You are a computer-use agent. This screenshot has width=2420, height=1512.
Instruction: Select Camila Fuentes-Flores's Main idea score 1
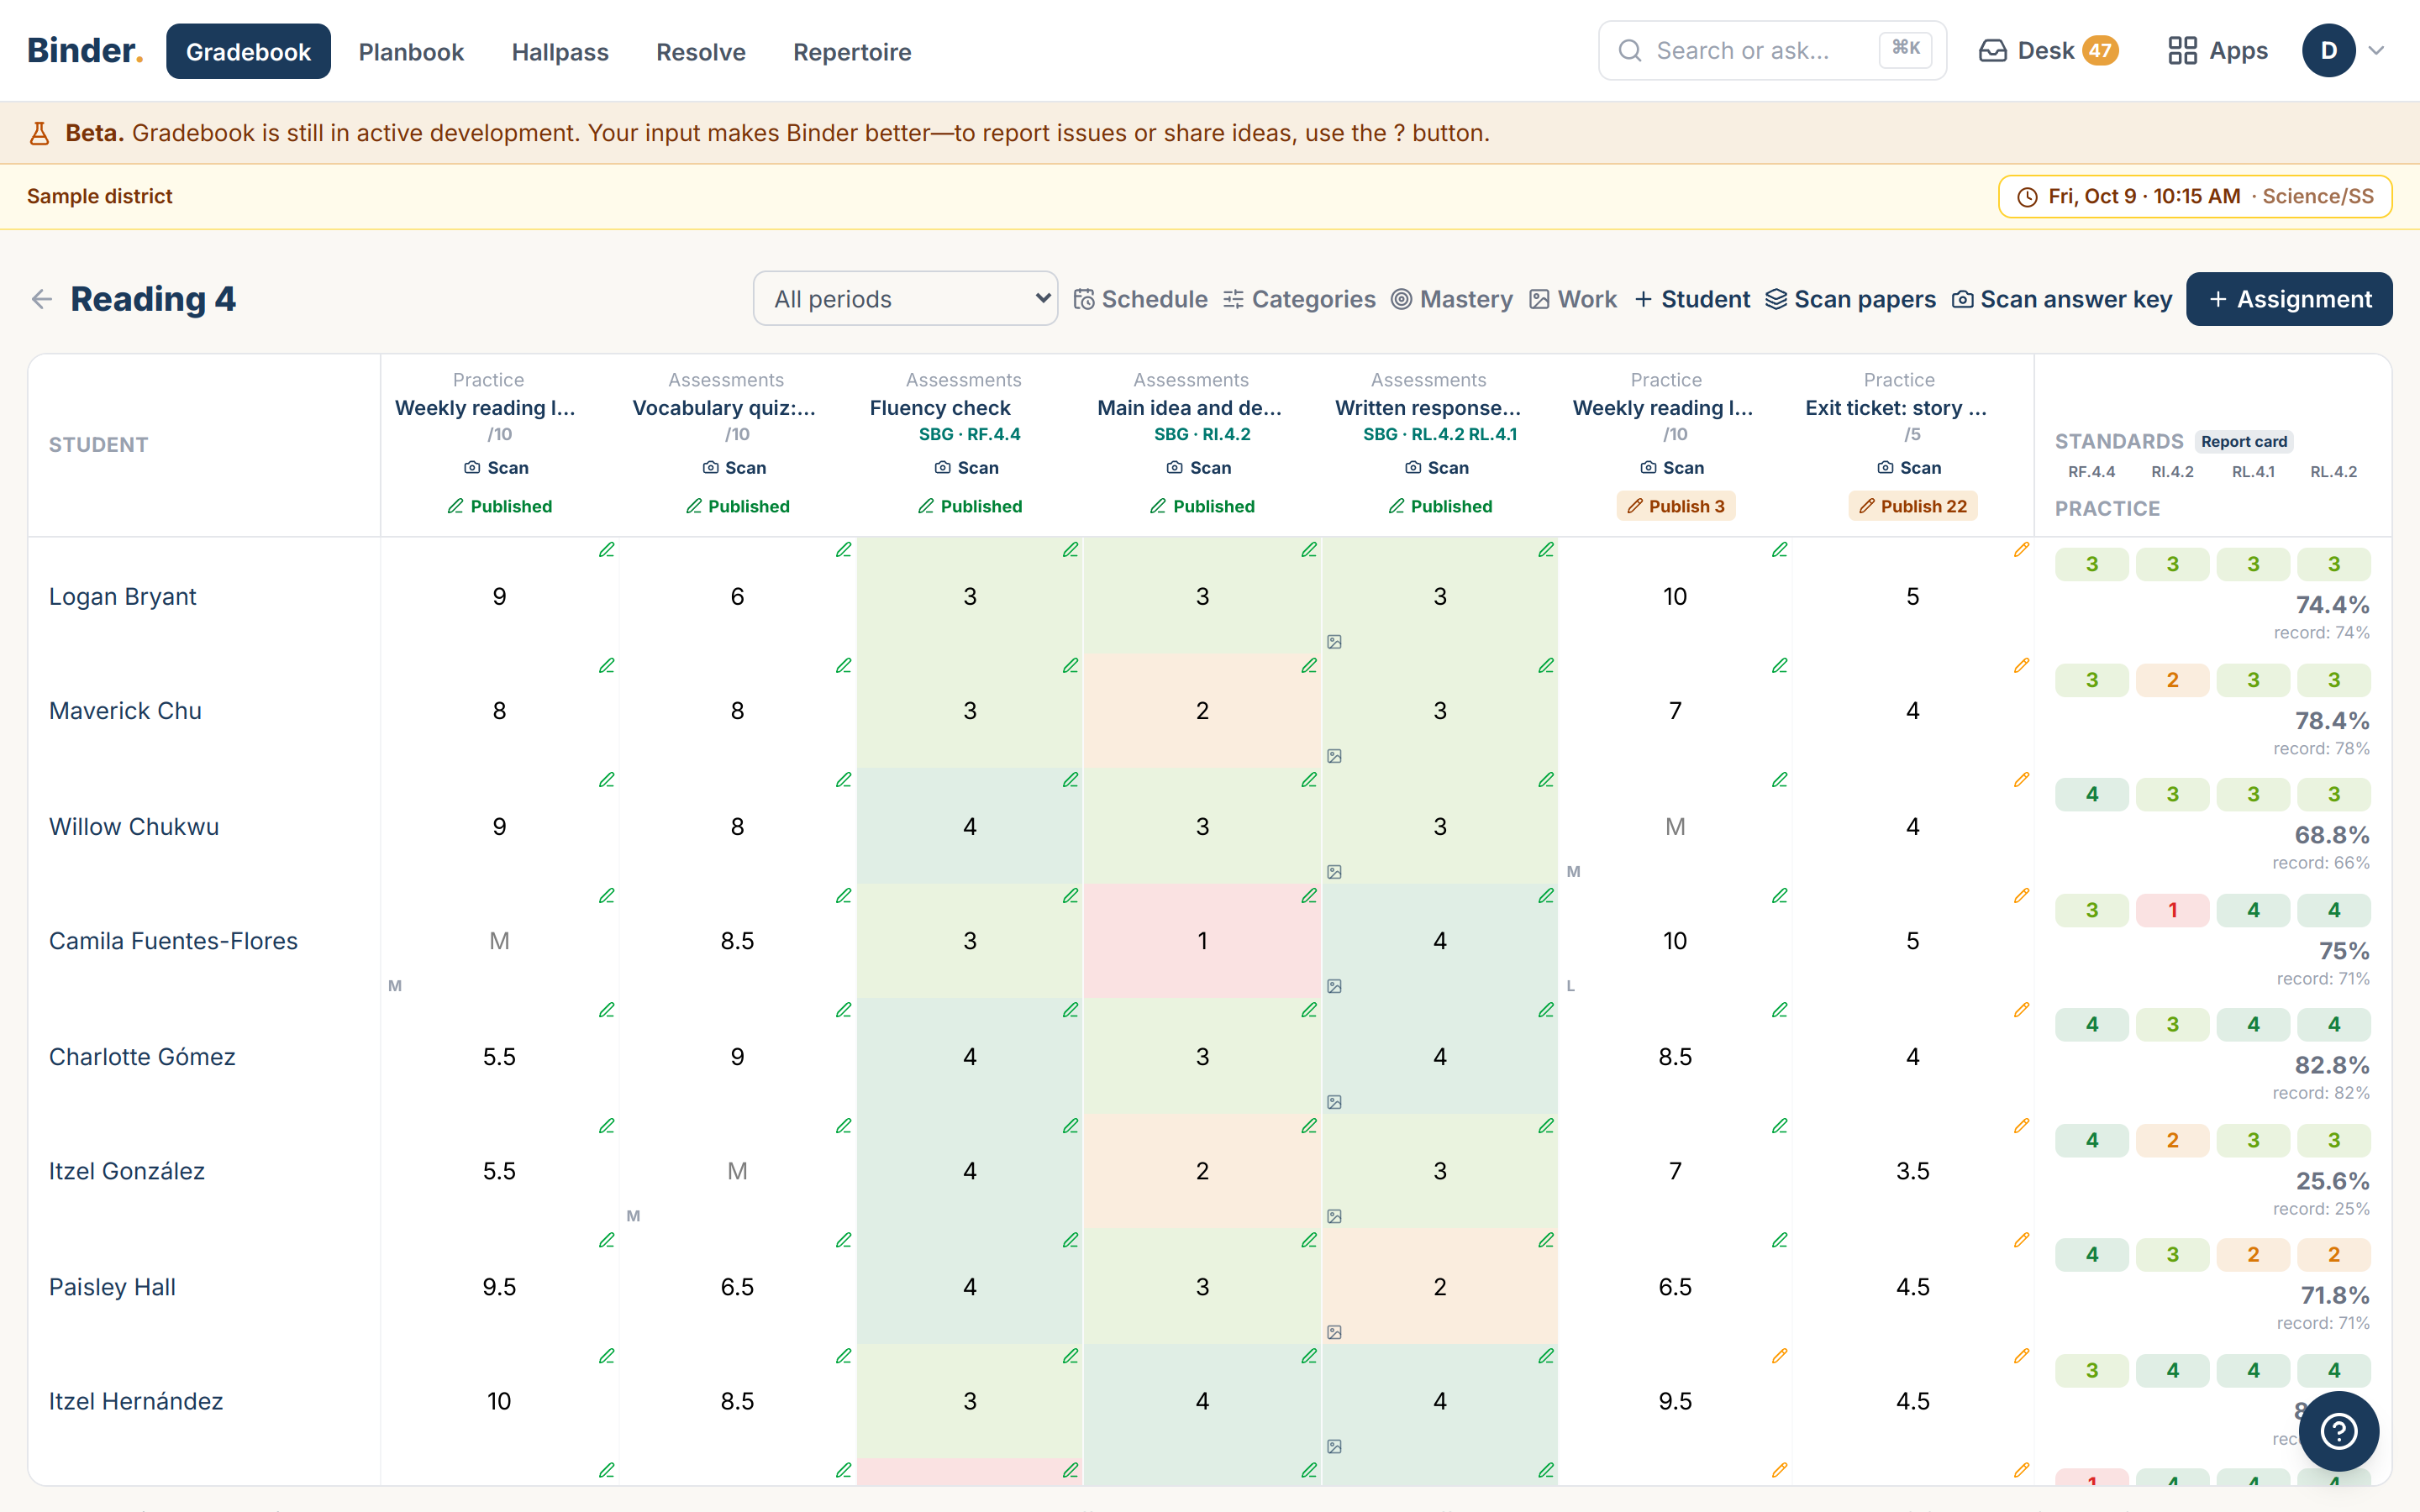1202,941
